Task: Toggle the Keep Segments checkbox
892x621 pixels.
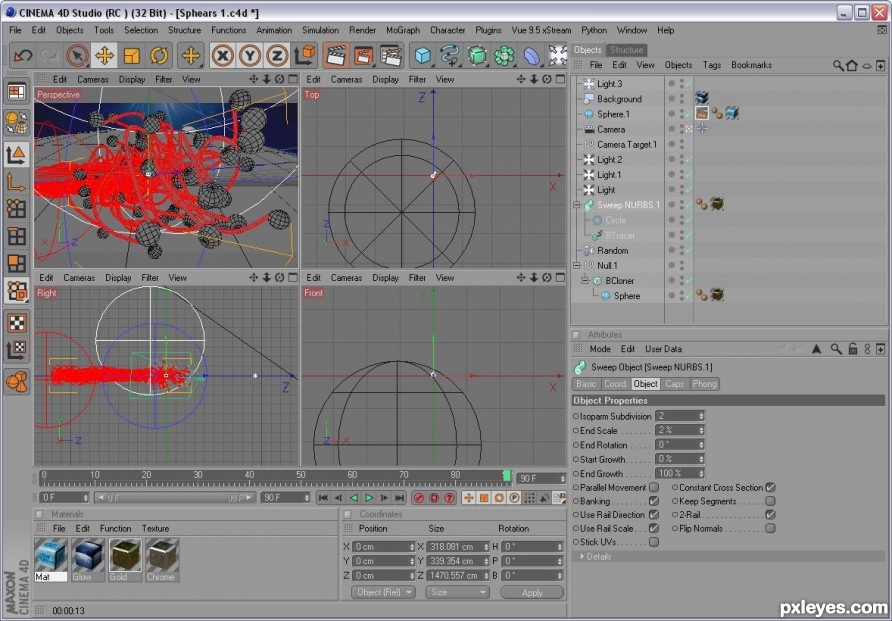Action: pos(770,501)
